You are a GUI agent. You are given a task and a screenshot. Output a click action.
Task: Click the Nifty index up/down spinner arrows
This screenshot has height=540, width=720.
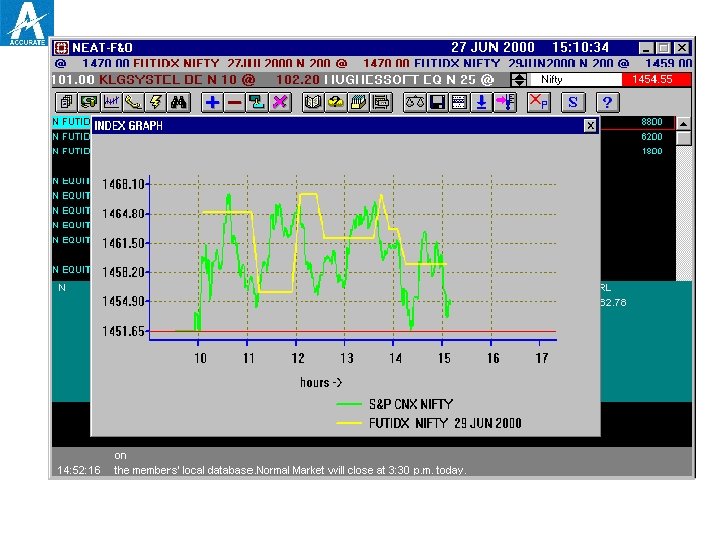coord(519,80)
